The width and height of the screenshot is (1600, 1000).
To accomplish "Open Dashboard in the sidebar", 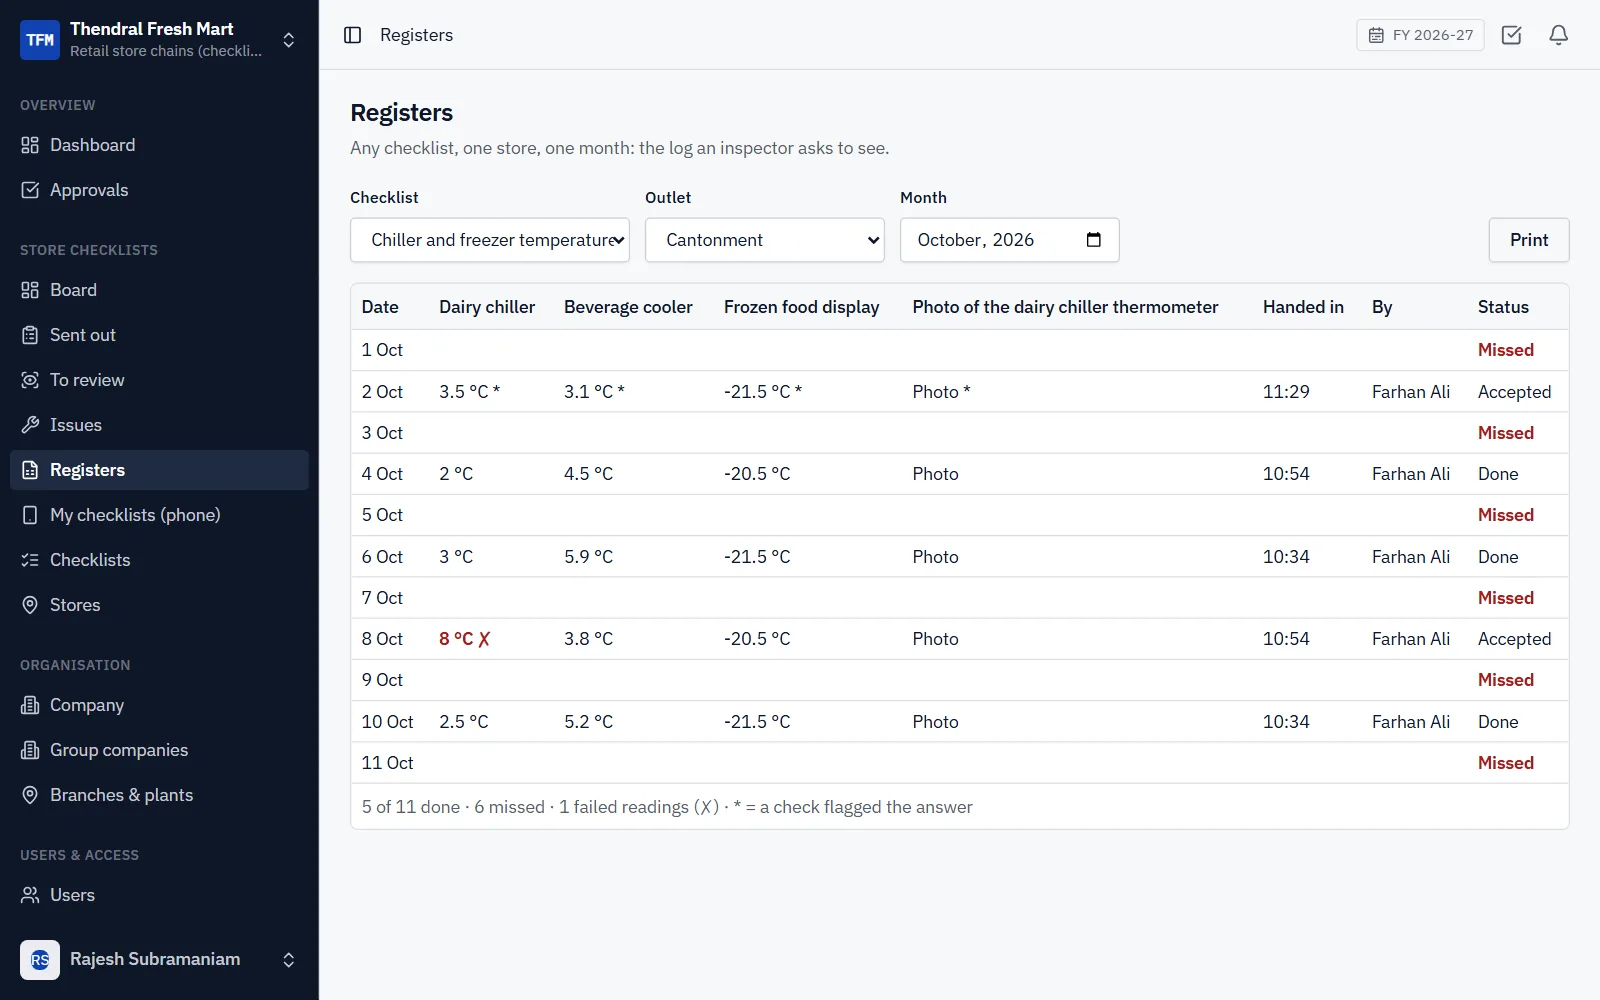I will point(160,145).
